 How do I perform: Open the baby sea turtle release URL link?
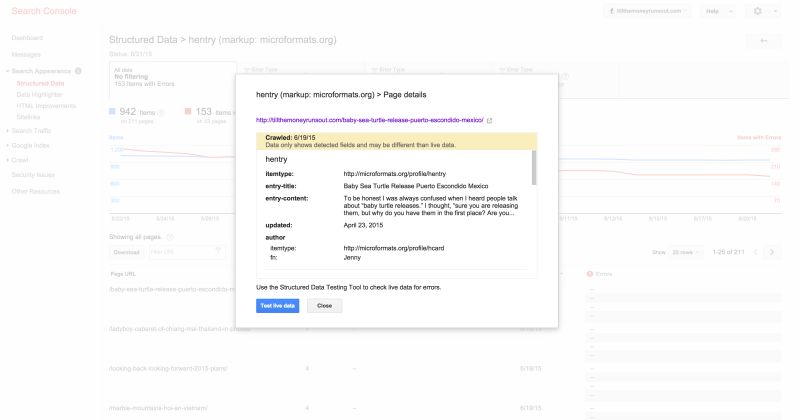coord(369,120)
